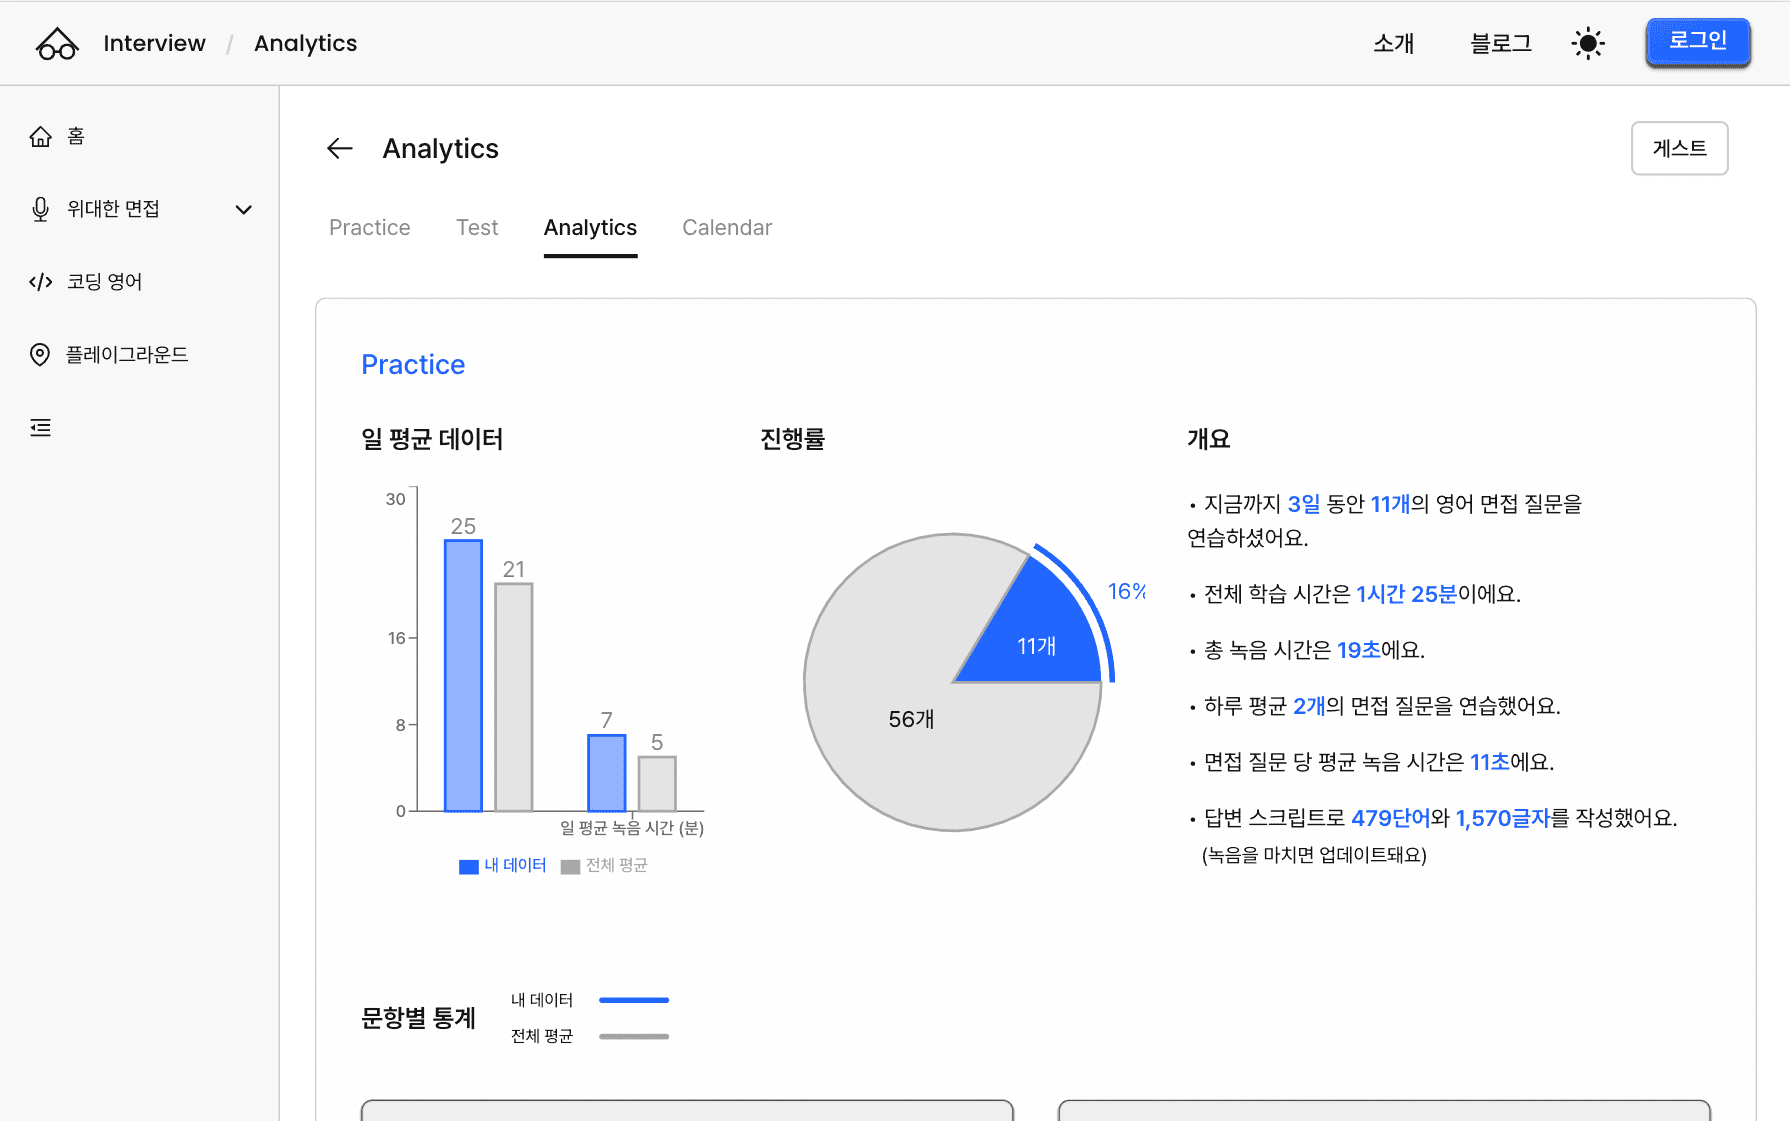The width and height of the screenshot is (1790, 1121).
Task: Expand the 위대한 면접 chevron
Action: pyautogui.click(x=243, y=209)
